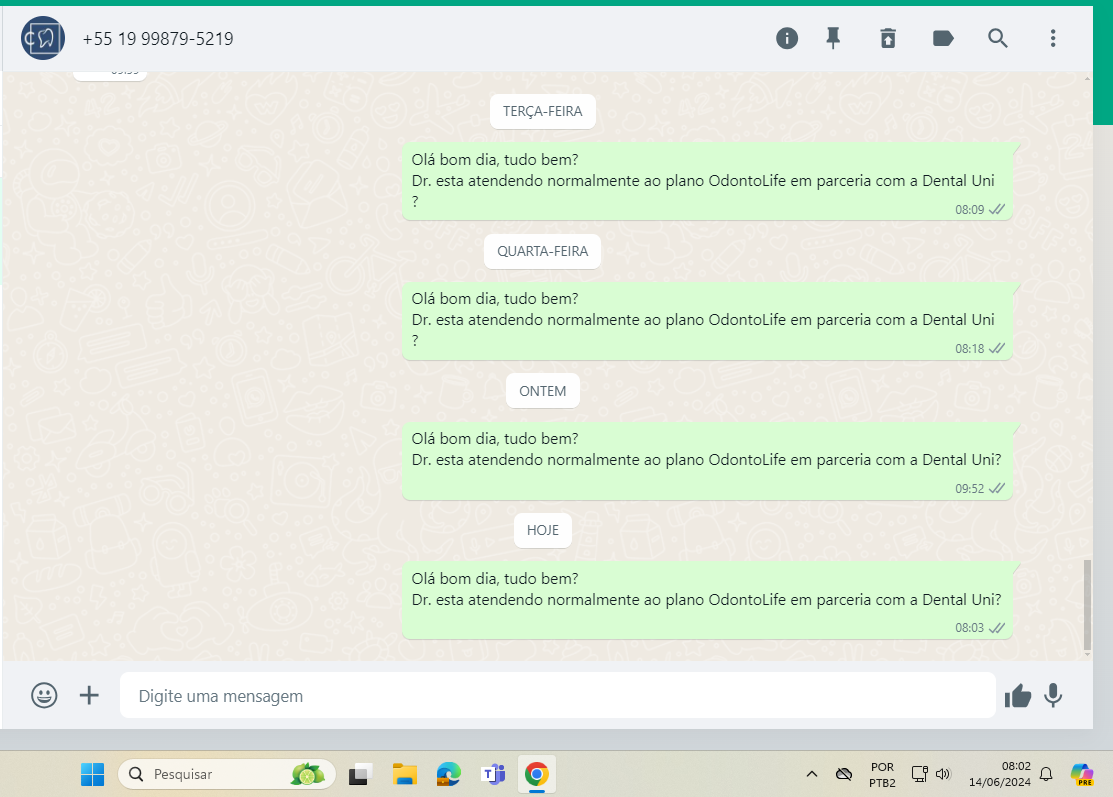This screenshot has height=797, width=1113.
Task: Select the message sent at 09:52
Action: 707,461
